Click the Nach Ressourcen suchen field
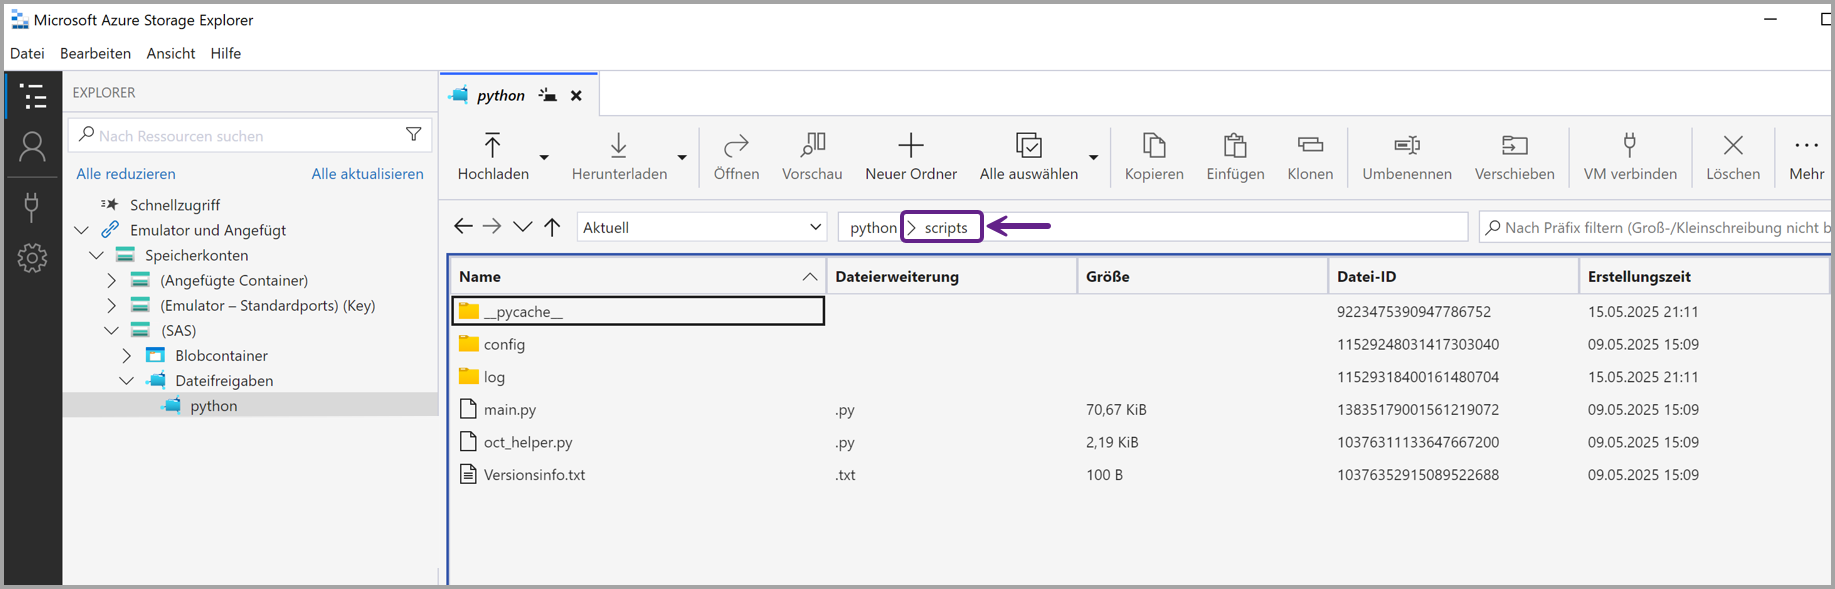This screenshot has height=589, width=1835. (x=240, y=135)
